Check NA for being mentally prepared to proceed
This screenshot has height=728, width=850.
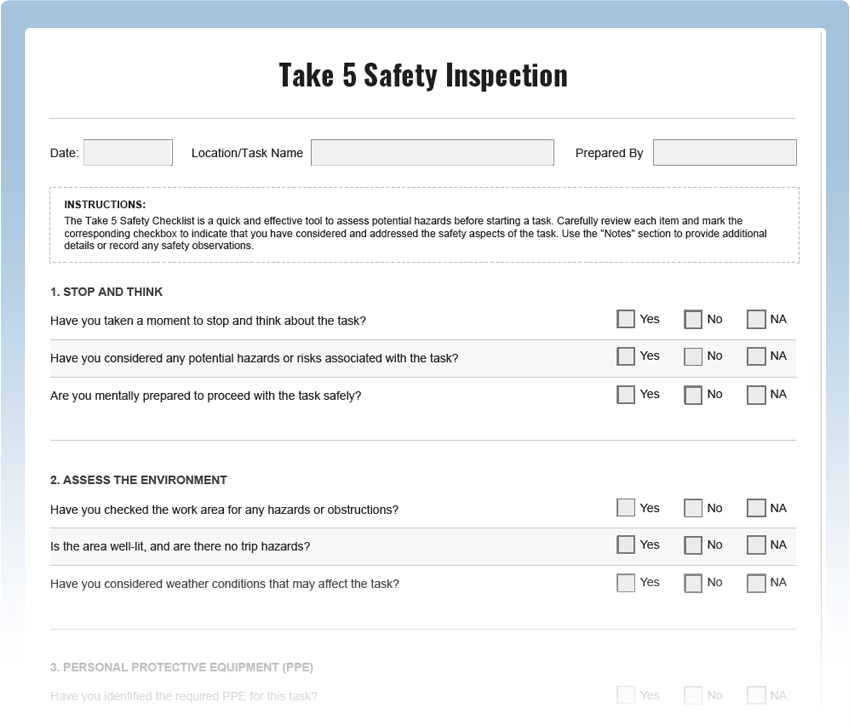pyautogui.click(x=756, y=394)
